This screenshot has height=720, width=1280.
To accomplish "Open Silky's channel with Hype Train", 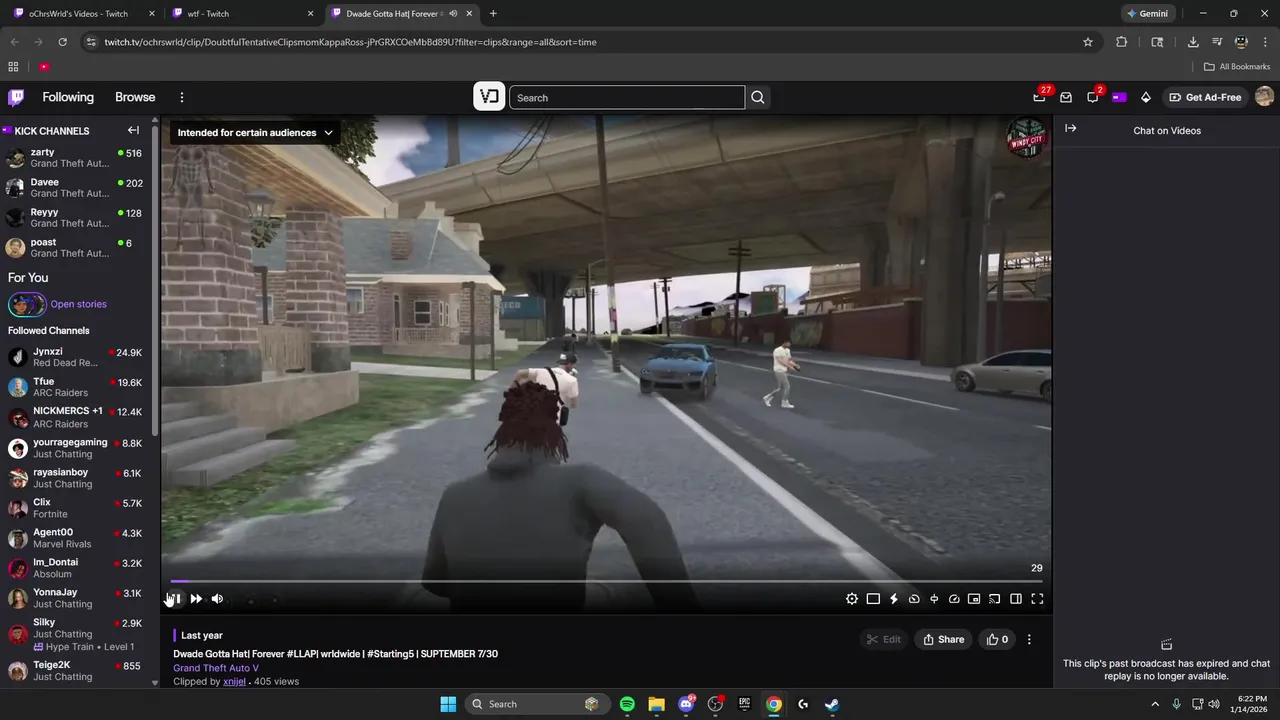I will [x=76, y=634].
